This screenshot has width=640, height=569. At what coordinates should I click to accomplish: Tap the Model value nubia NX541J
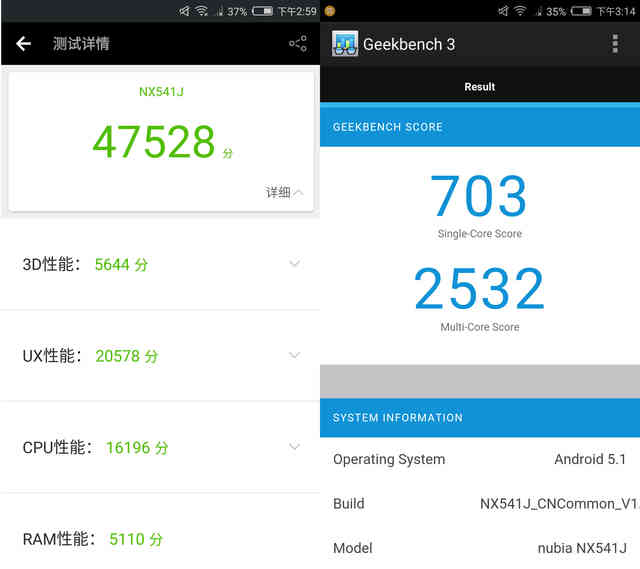click(582, 548)
